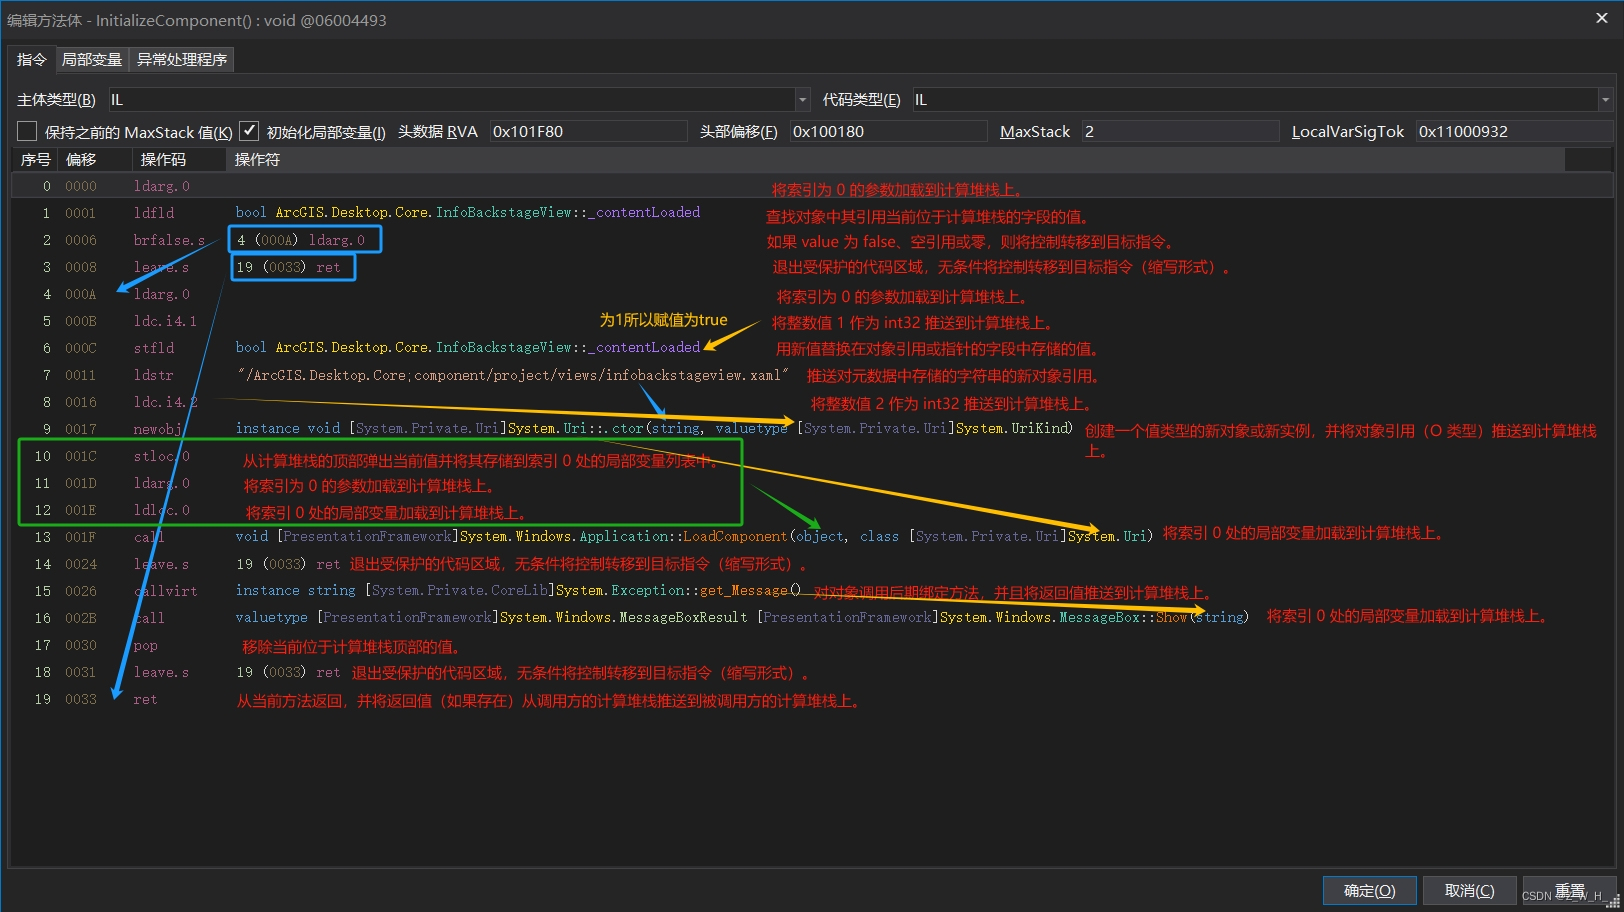Click the infobackstageview.xaml string operand
1624x912 pixels.
coord(512,375)
